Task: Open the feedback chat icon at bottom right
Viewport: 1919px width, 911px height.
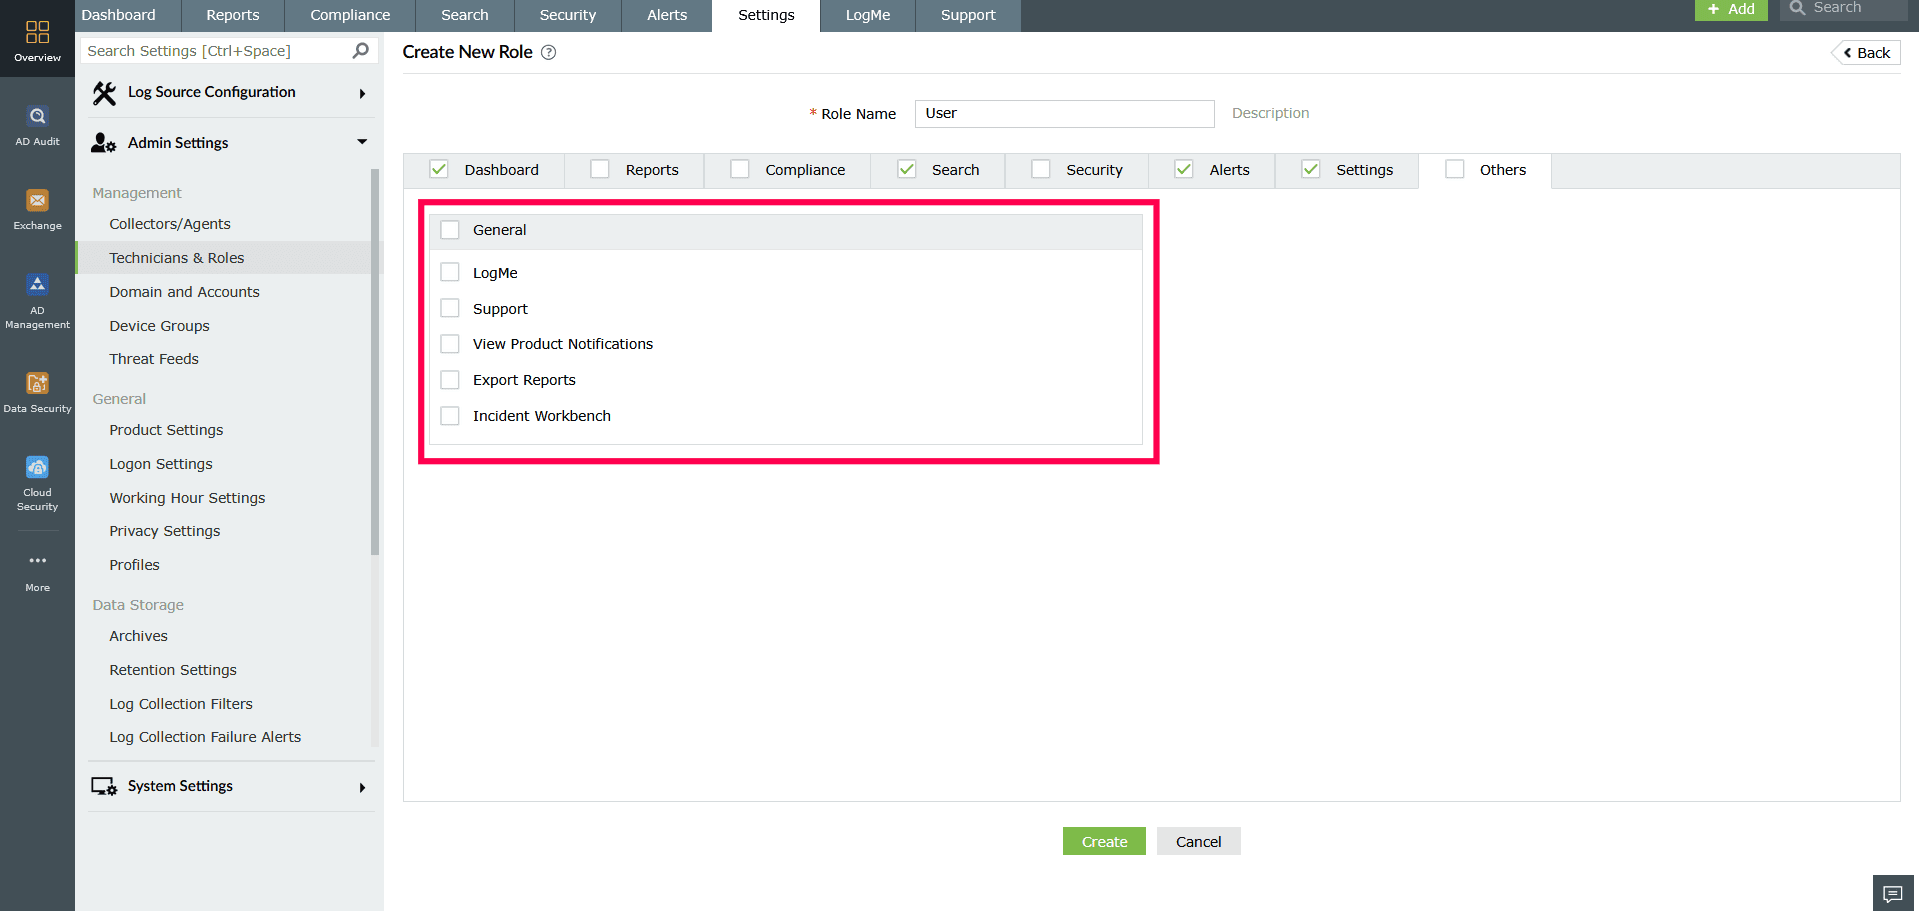Action: (1892, 892)
